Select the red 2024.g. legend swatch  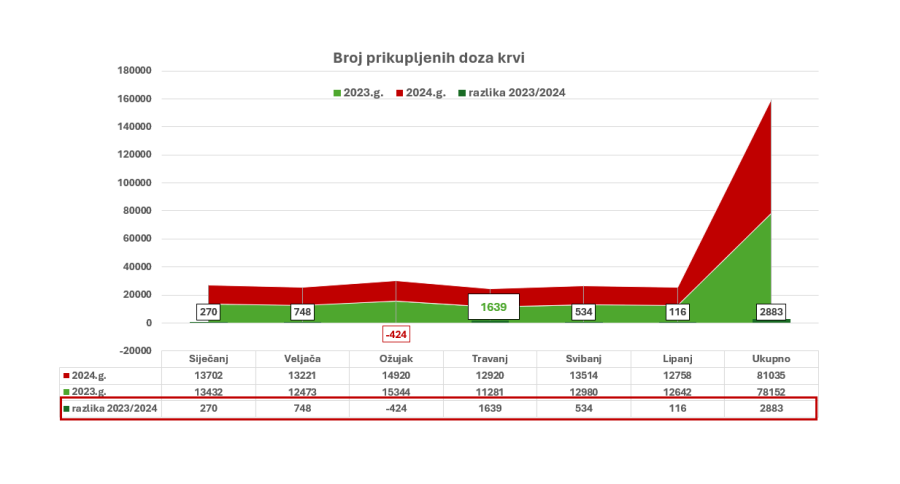click(x=399, y=93)
